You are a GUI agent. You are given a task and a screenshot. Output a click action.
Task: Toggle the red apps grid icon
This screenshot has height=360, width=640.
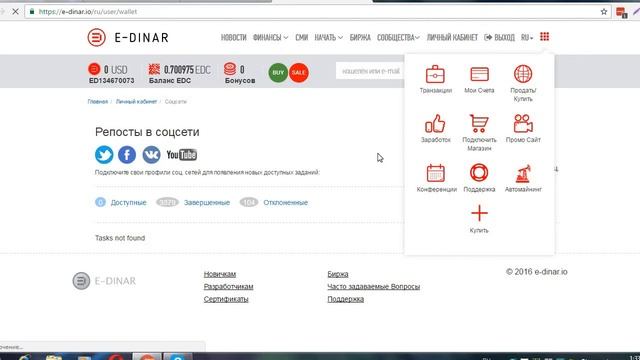544,37
